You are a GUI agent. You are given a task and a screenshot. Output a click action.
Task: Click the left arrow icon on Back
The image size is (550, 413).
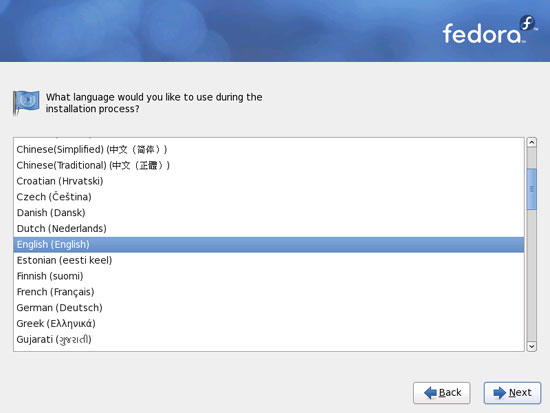click(430, 393)
